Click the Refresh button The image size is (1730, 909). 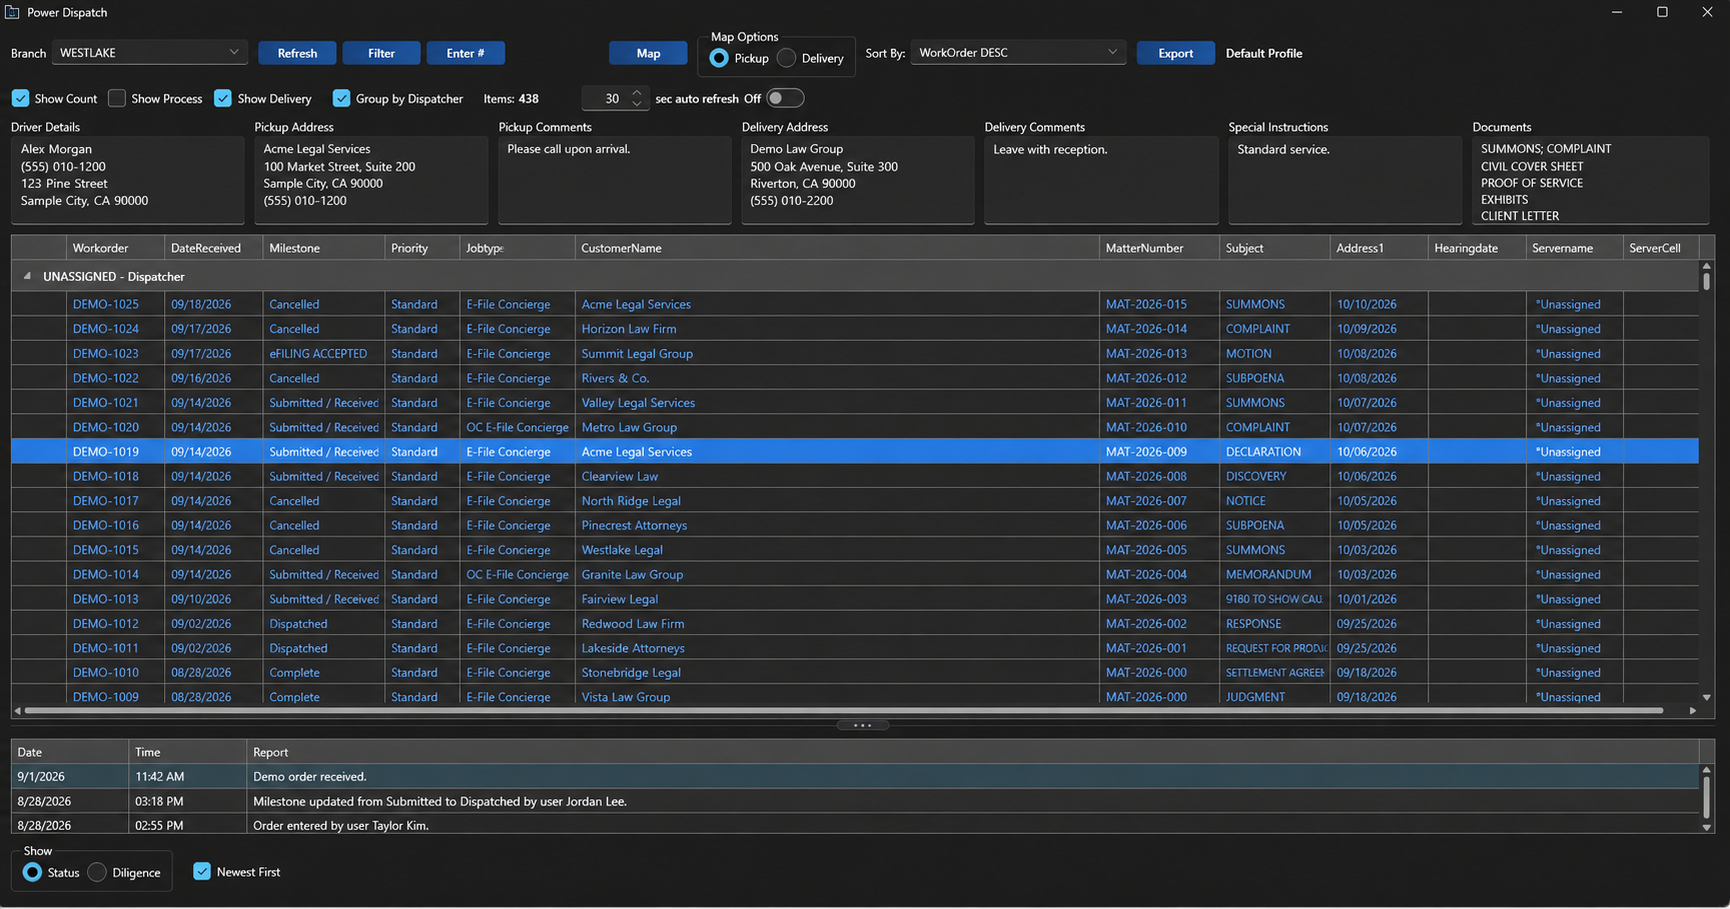pyautogui.click(x=297, y=53)
